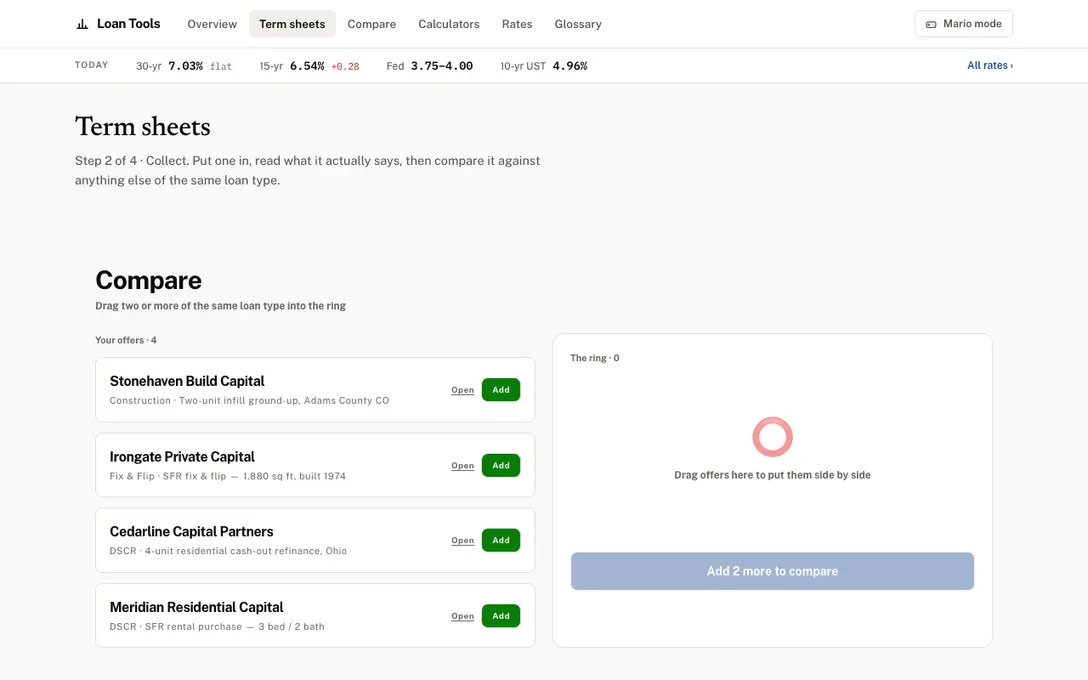Switch to the Rates nav tab

pos(517,24)
